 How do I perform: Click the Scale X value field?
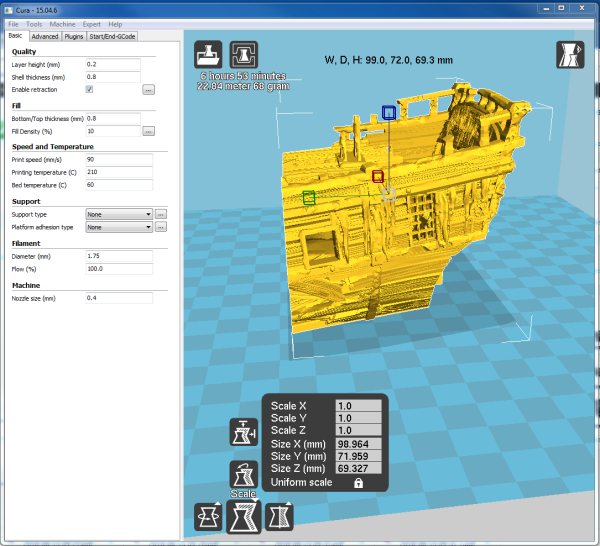(x=359, y=406)
